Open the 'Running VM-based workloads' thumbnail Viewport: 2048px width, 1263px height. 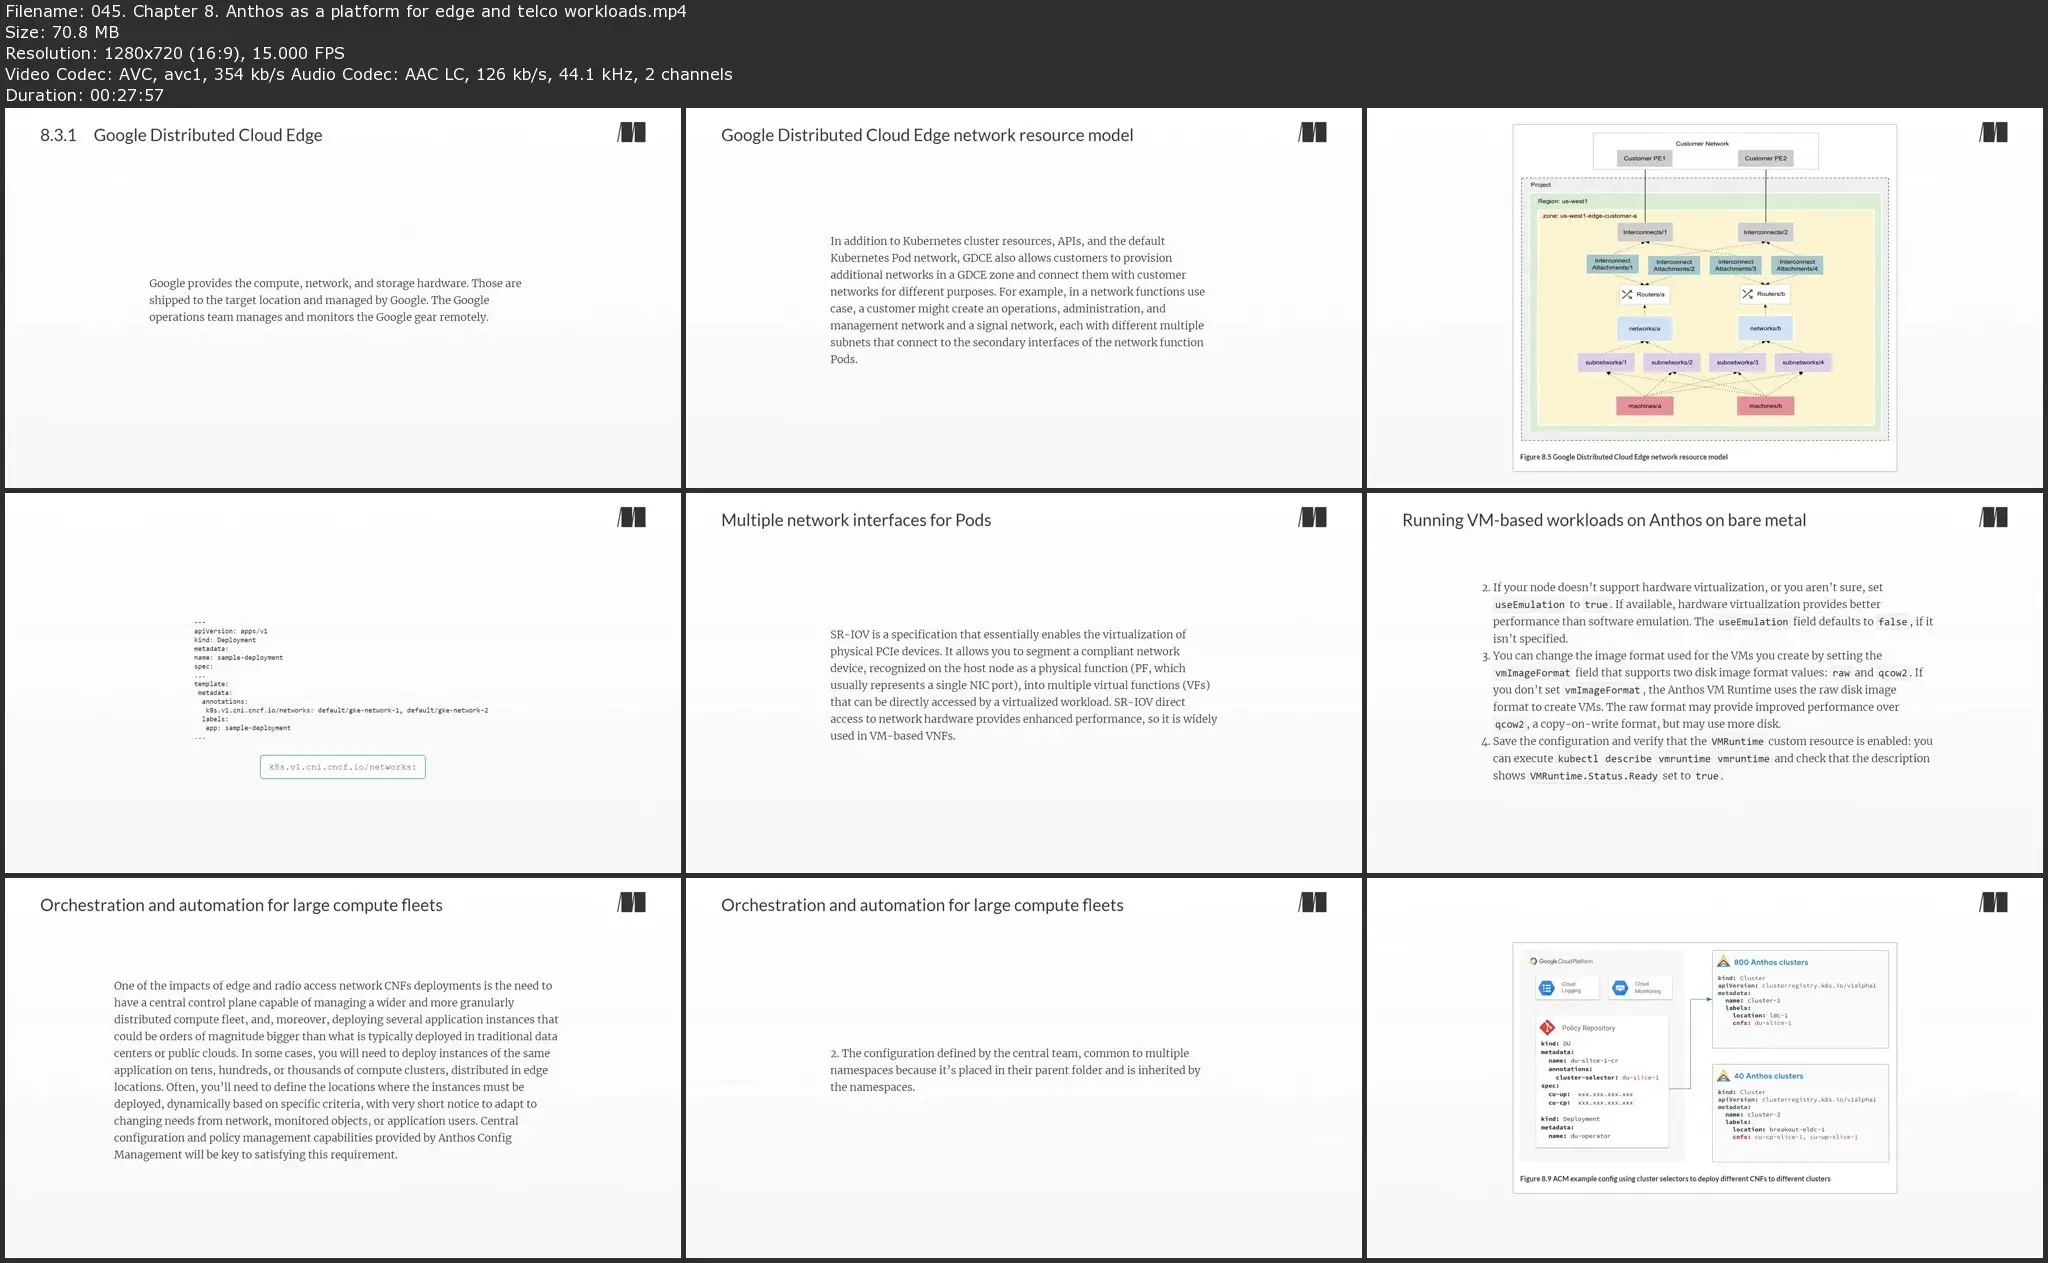click(1705, 683)
